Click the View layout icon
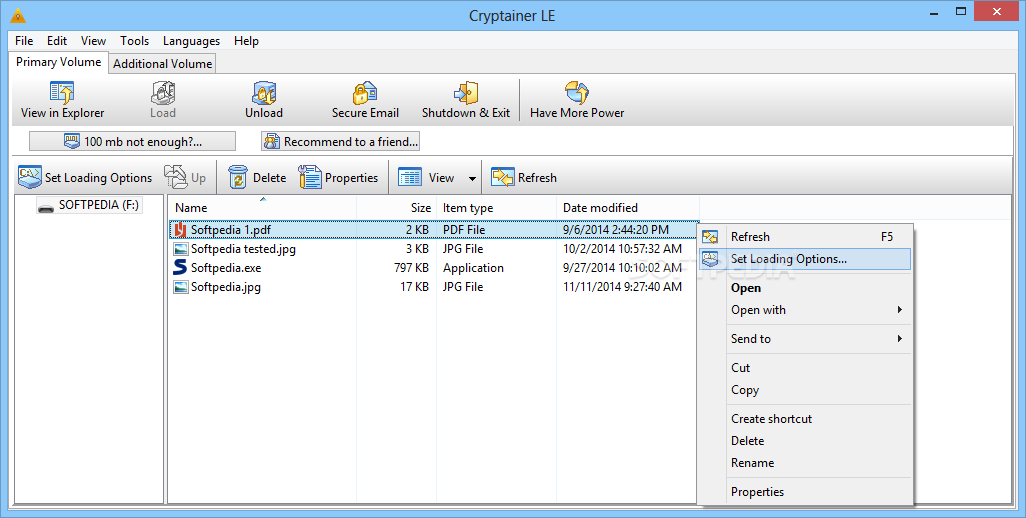The height and width of the screenshot is (518, 1026). pos(410,178)
